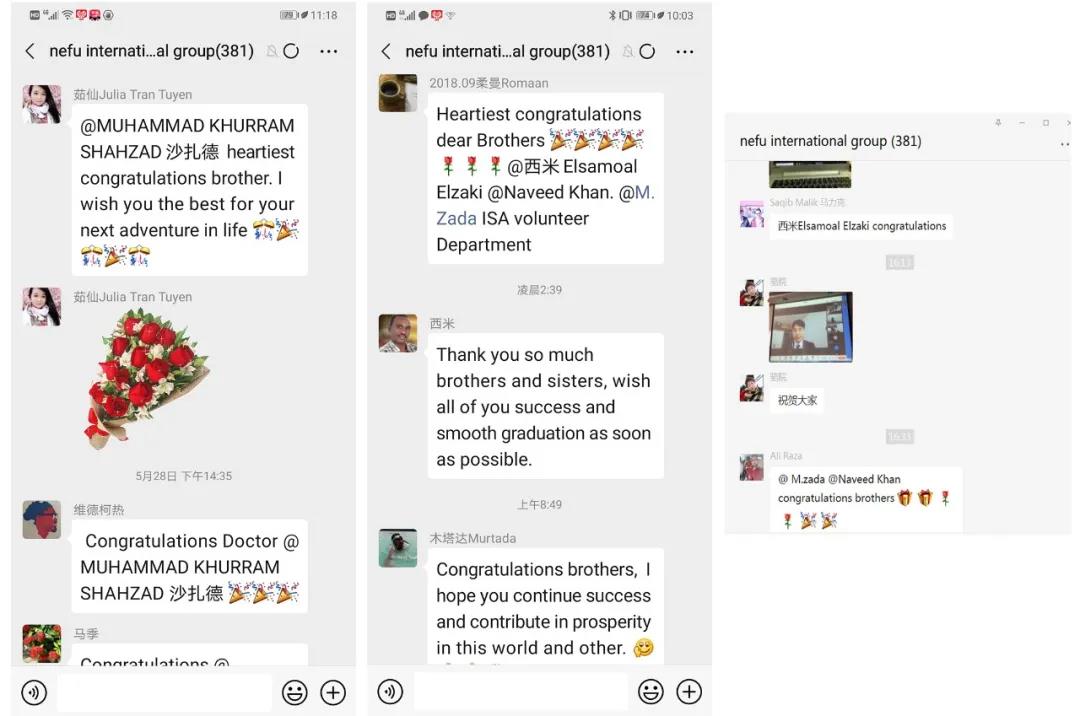Tap the plus icon in middle chat

689,691
